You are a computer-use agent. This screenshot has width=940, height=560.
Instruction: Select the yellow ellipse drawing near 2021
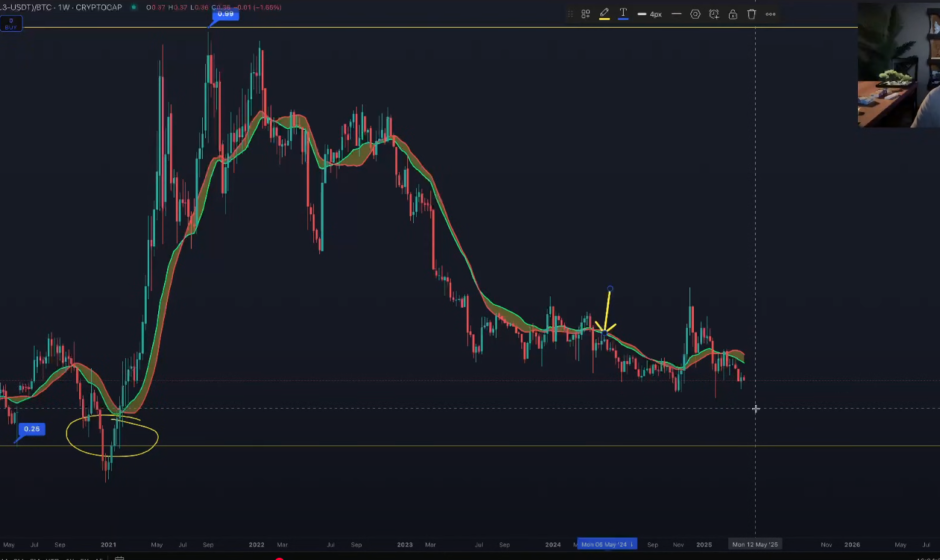112,436
